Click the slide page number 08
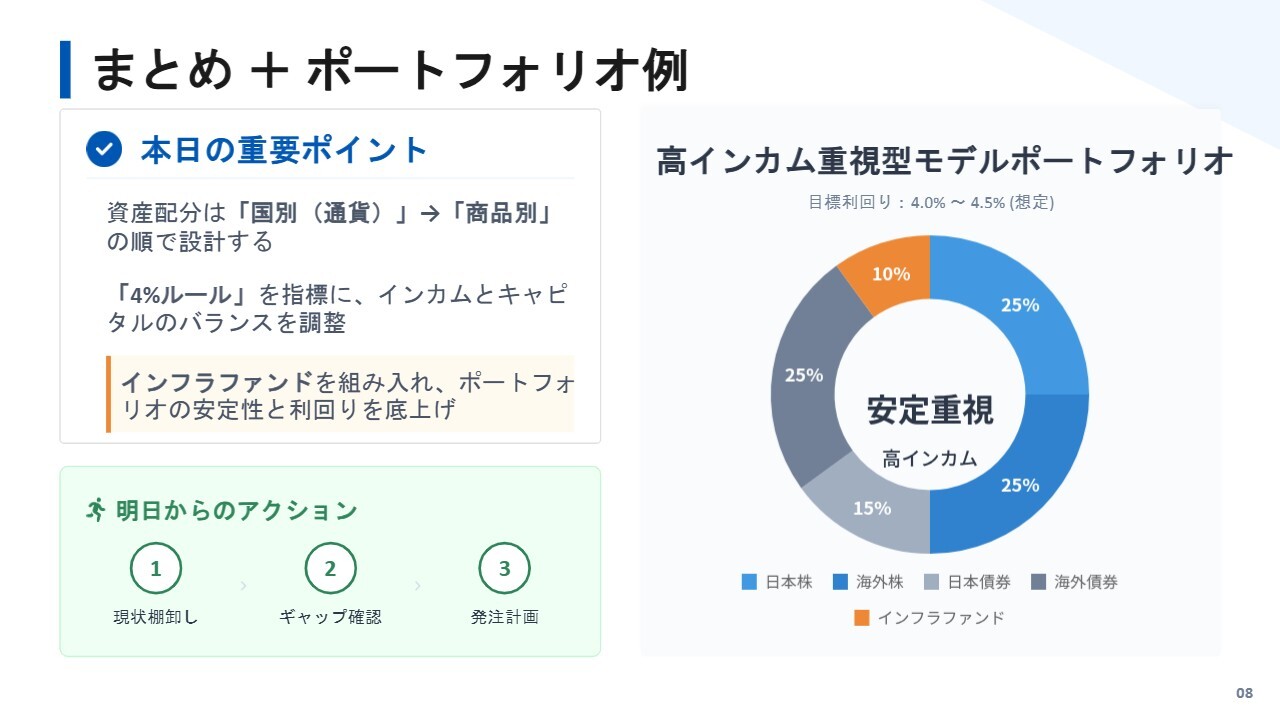Image resolution: width=1280 pixels, height=720 pixels. (1244, 693)
